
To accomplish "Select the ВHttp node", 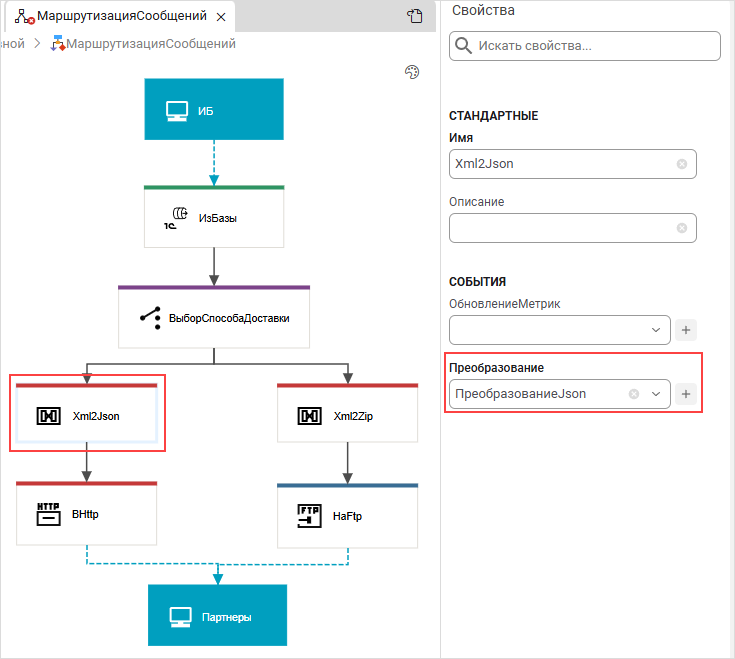I will [86, 514].
